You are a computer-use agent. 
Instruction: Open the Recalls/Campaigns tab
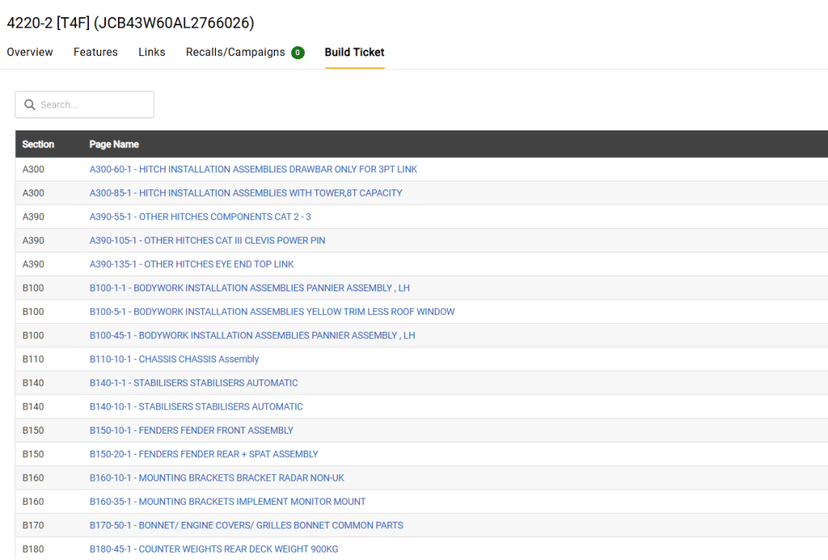235,52
